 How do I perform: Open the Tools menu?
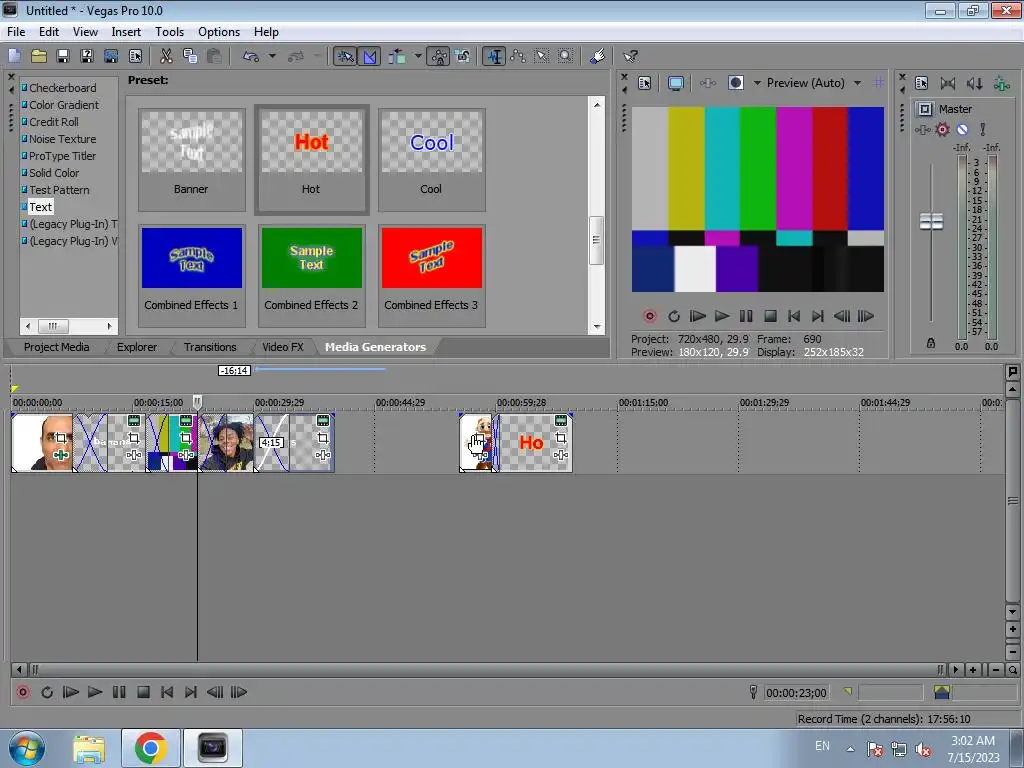point(169,31)
